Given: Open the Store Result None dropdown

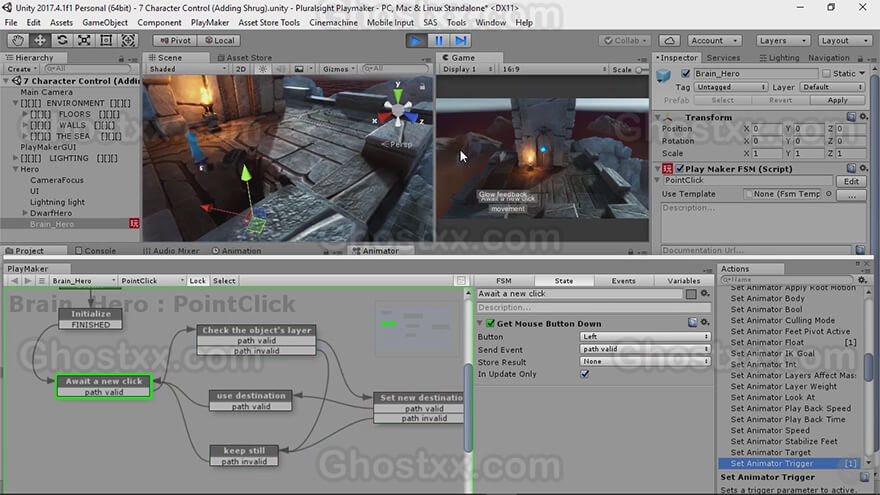Looking at the screenshot, I should coord(645,361).
